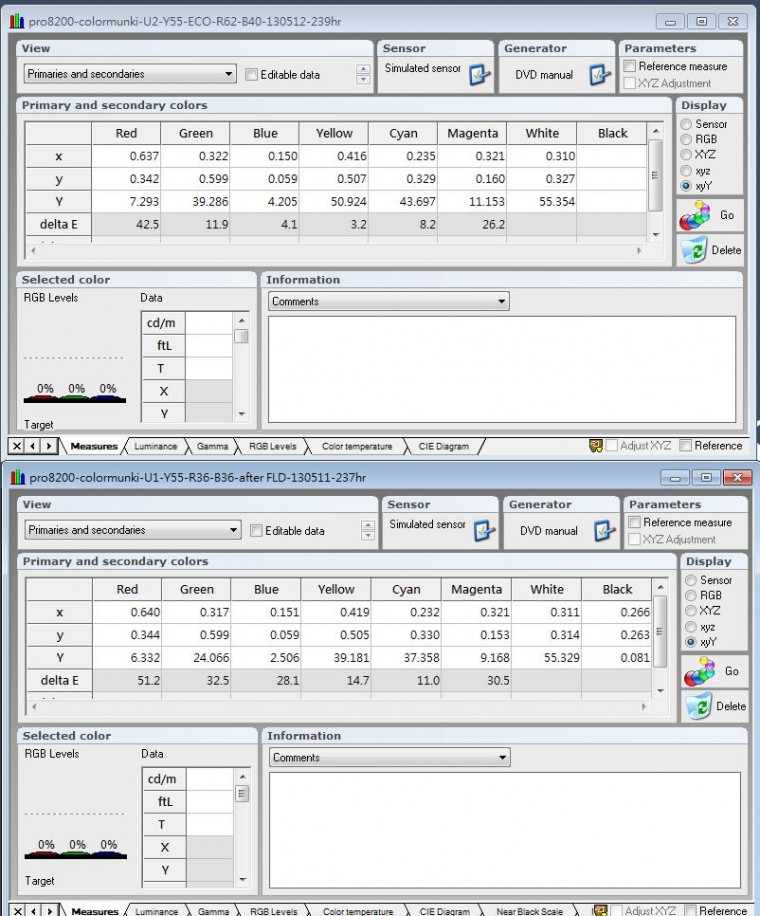Screen dimensions: 760x916
Task: Switch to RGB Levels tab in top window
Action: click(x=272, y=446)
